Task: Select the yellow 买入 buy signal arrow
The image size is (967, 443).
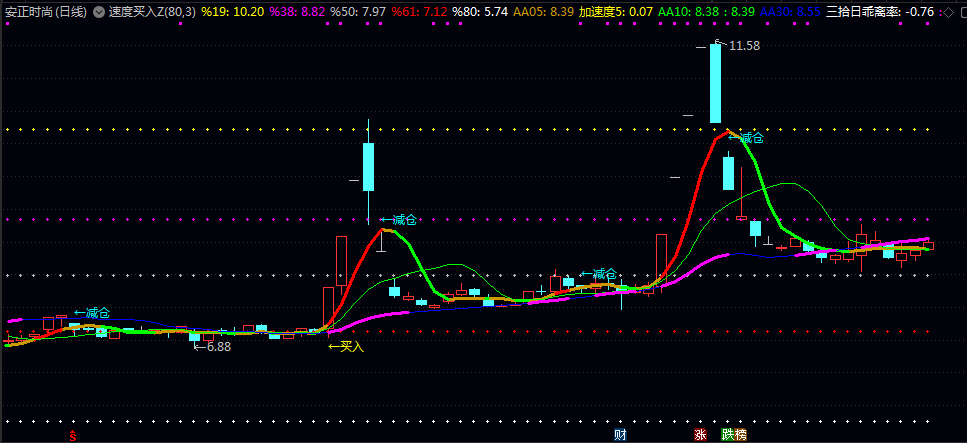Action: [346, 347]
